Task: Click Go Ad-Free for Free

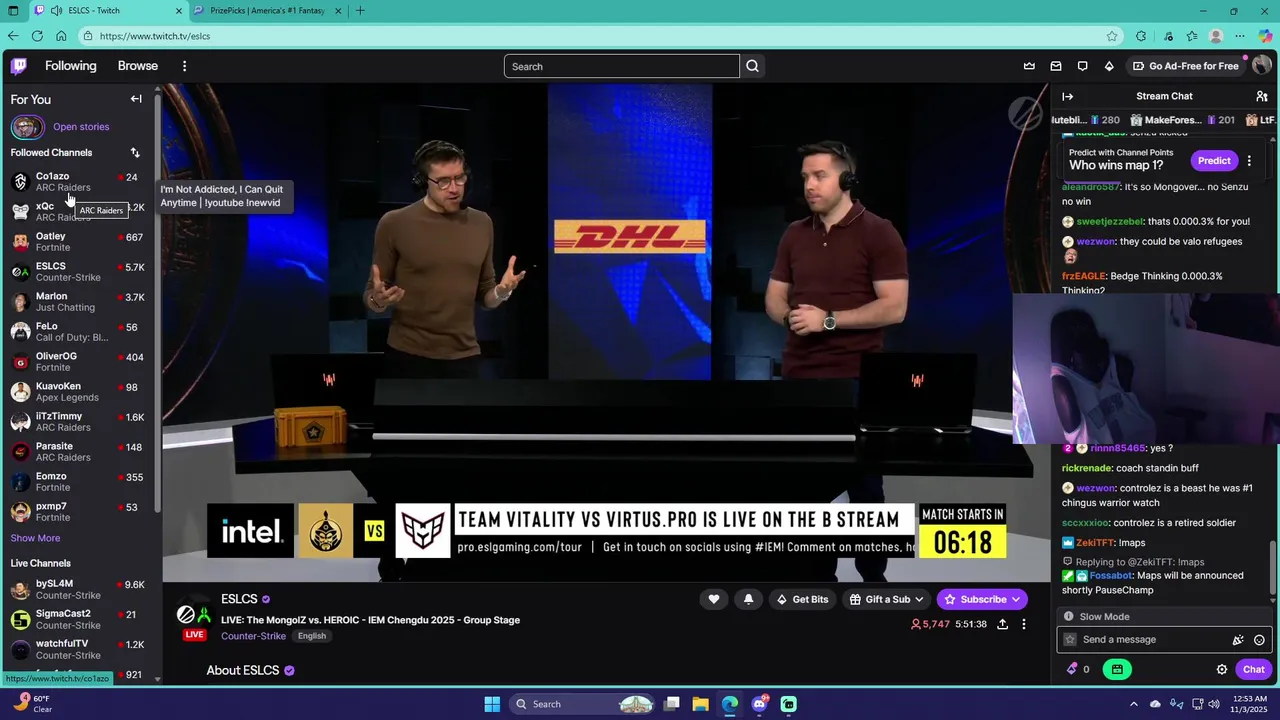Action: click(x=1186, y=66)
